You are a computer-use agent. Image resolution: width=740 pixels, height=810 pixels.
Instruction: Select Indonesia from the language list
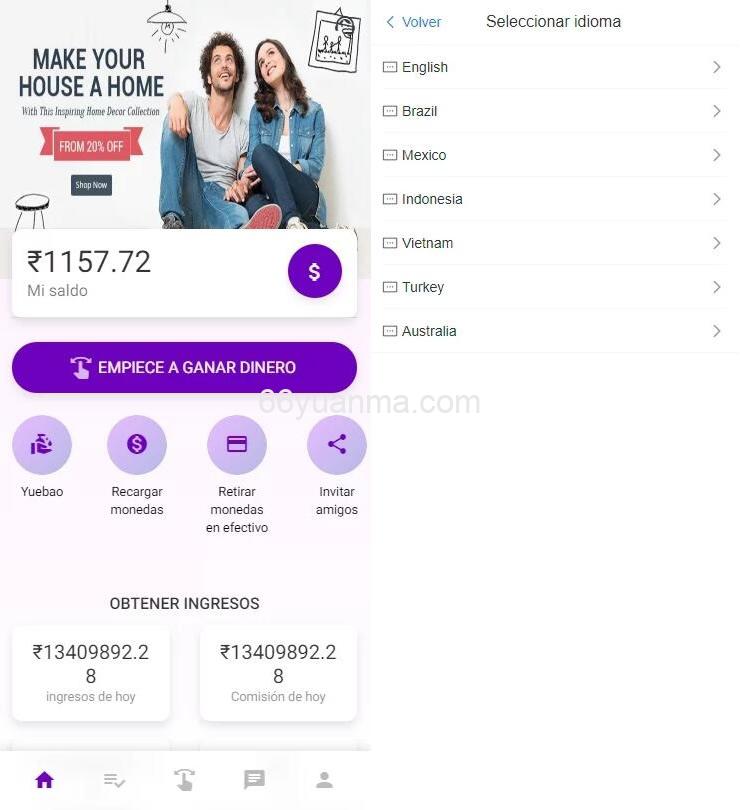click(555, 199)
